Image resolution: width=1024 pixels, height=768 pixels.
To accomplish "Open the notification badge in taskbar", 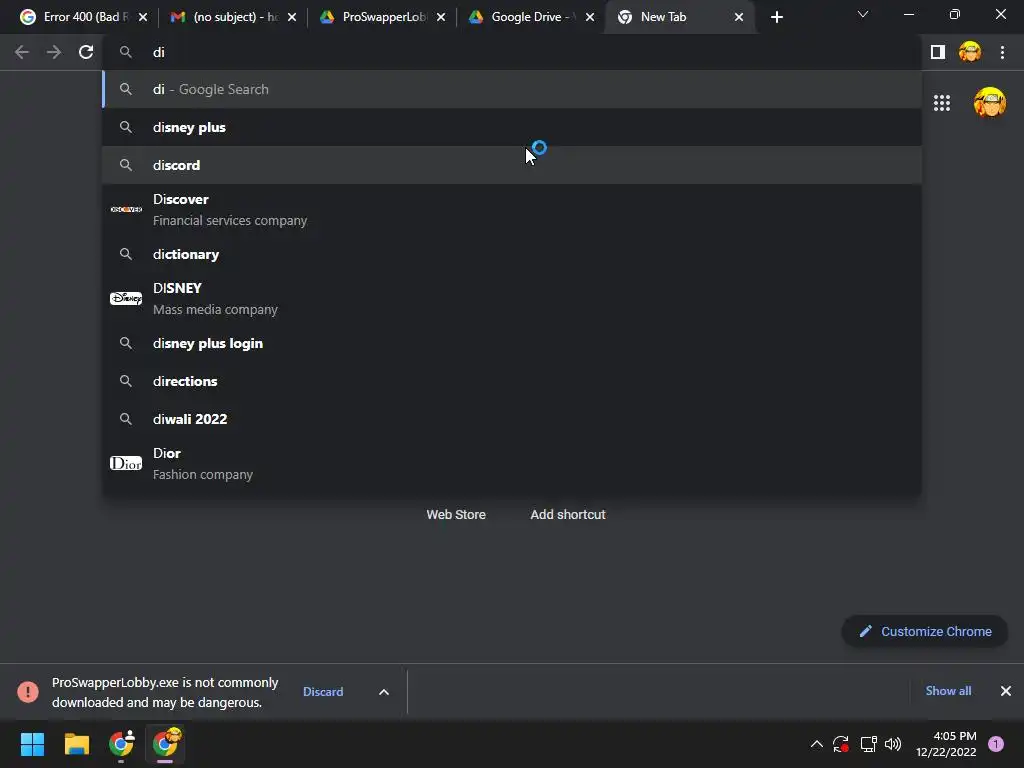I will (996, 744).
